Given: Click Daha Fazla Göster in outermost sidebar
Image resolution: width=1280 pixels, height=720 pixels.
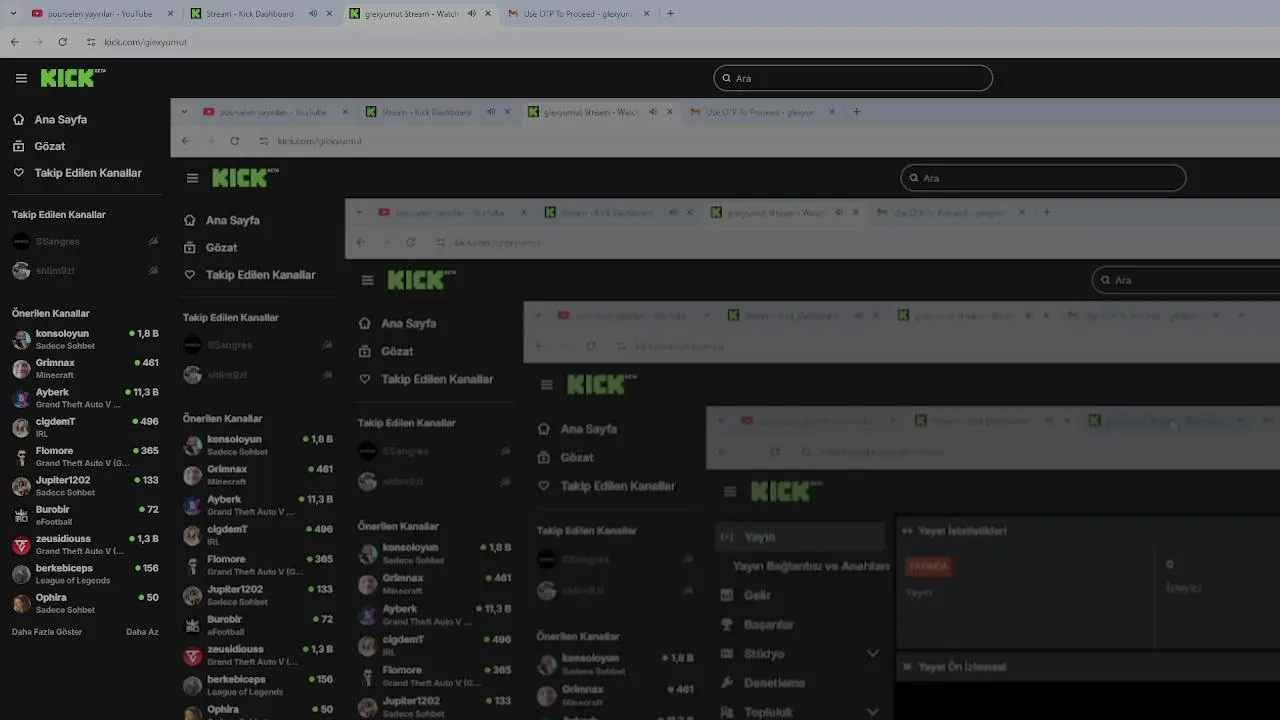Looking at the screenshot, I should coord(47,632).
